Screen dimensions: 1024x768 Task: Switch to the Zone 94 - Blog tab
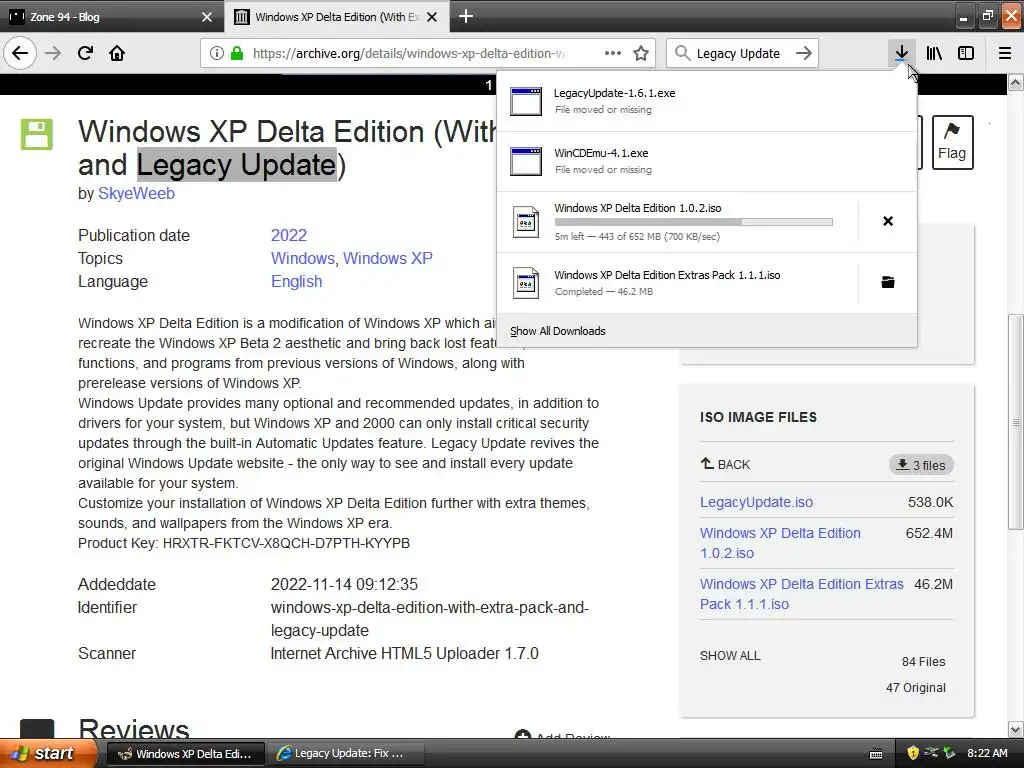click(112, 16)
